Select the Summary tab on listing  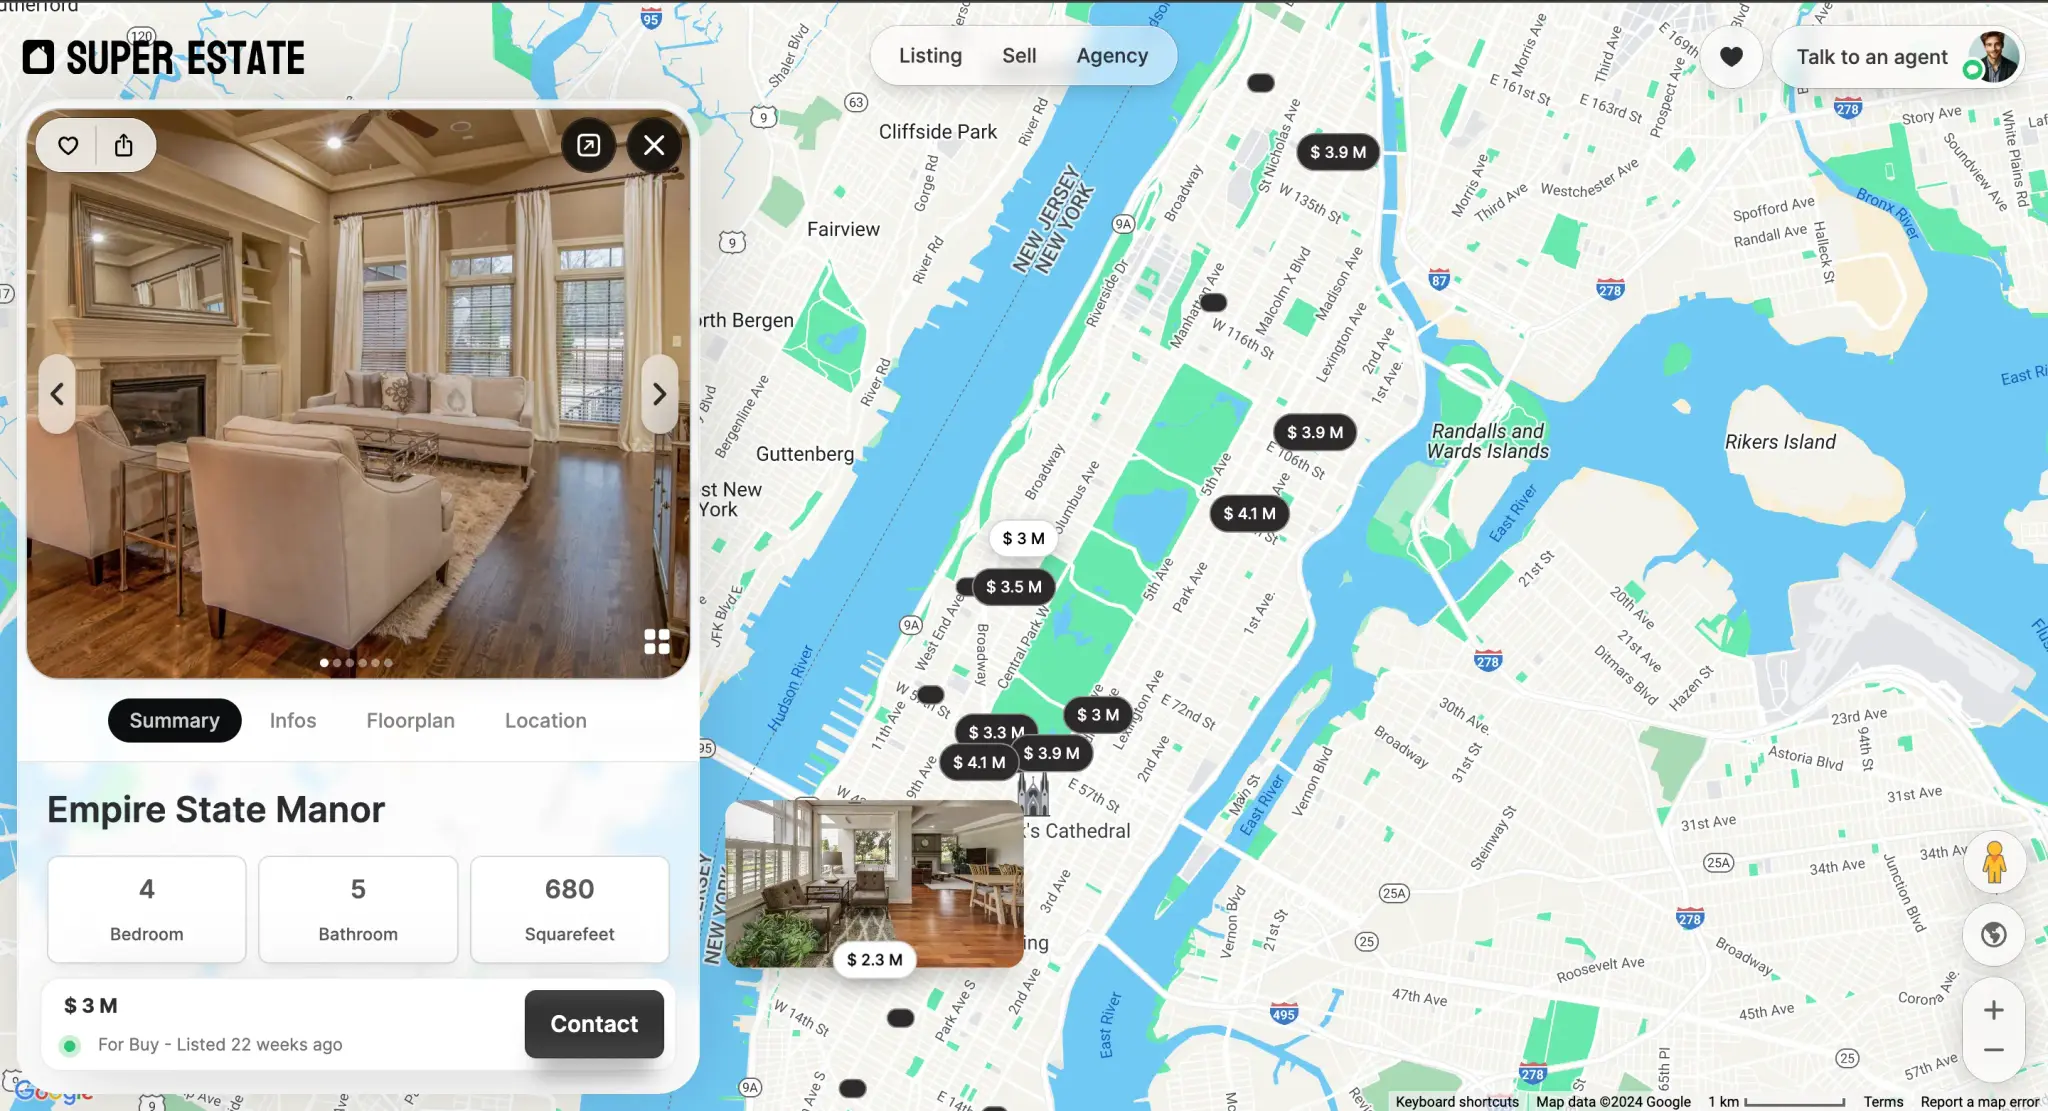click(x=174, y=720)
